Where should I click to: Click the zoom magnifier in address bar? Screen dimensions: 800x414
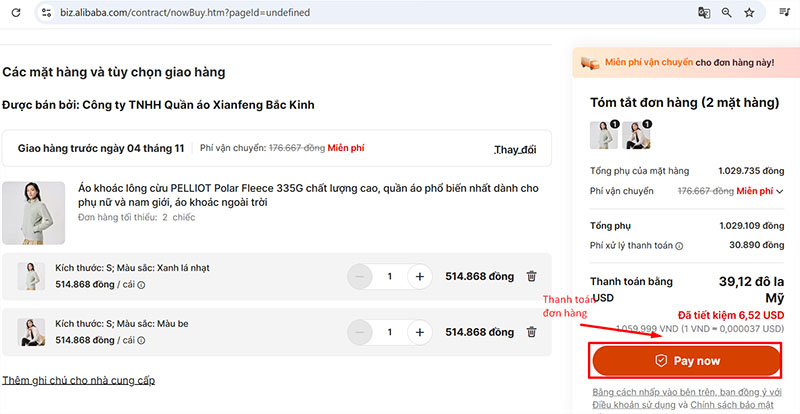tap(727, 12)
